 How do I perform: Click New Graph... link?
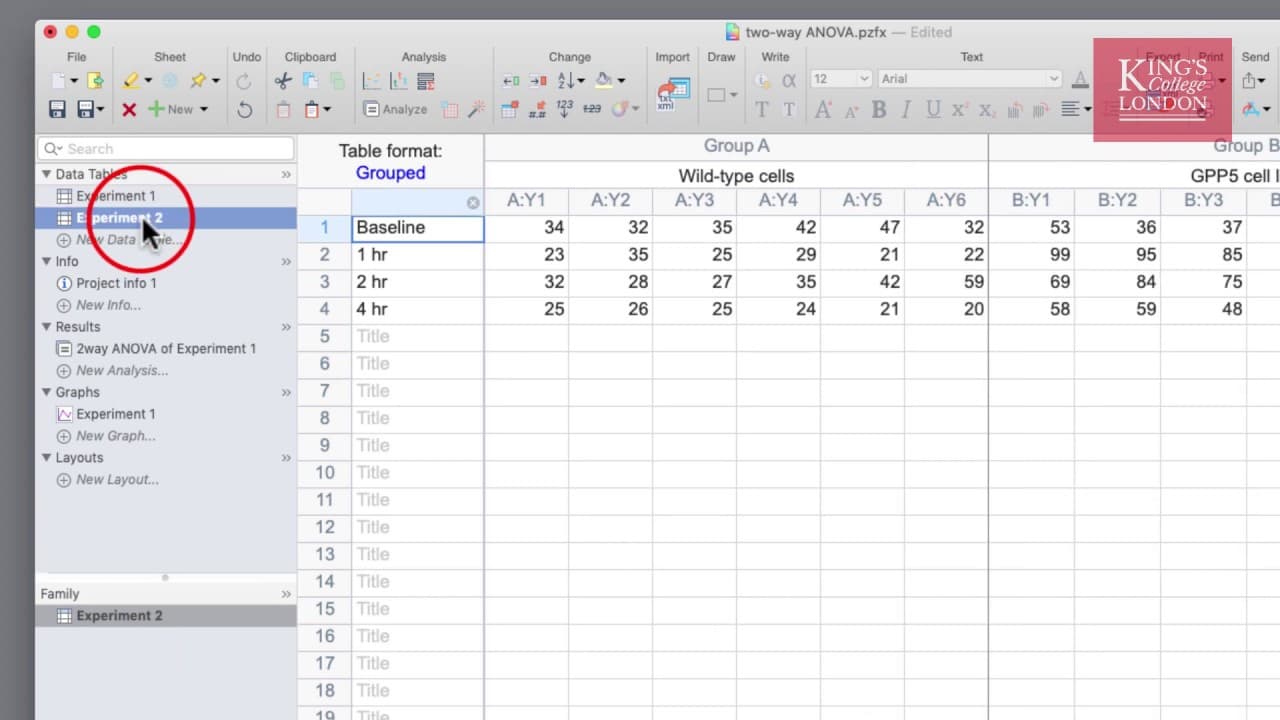[x=116, y=436]
